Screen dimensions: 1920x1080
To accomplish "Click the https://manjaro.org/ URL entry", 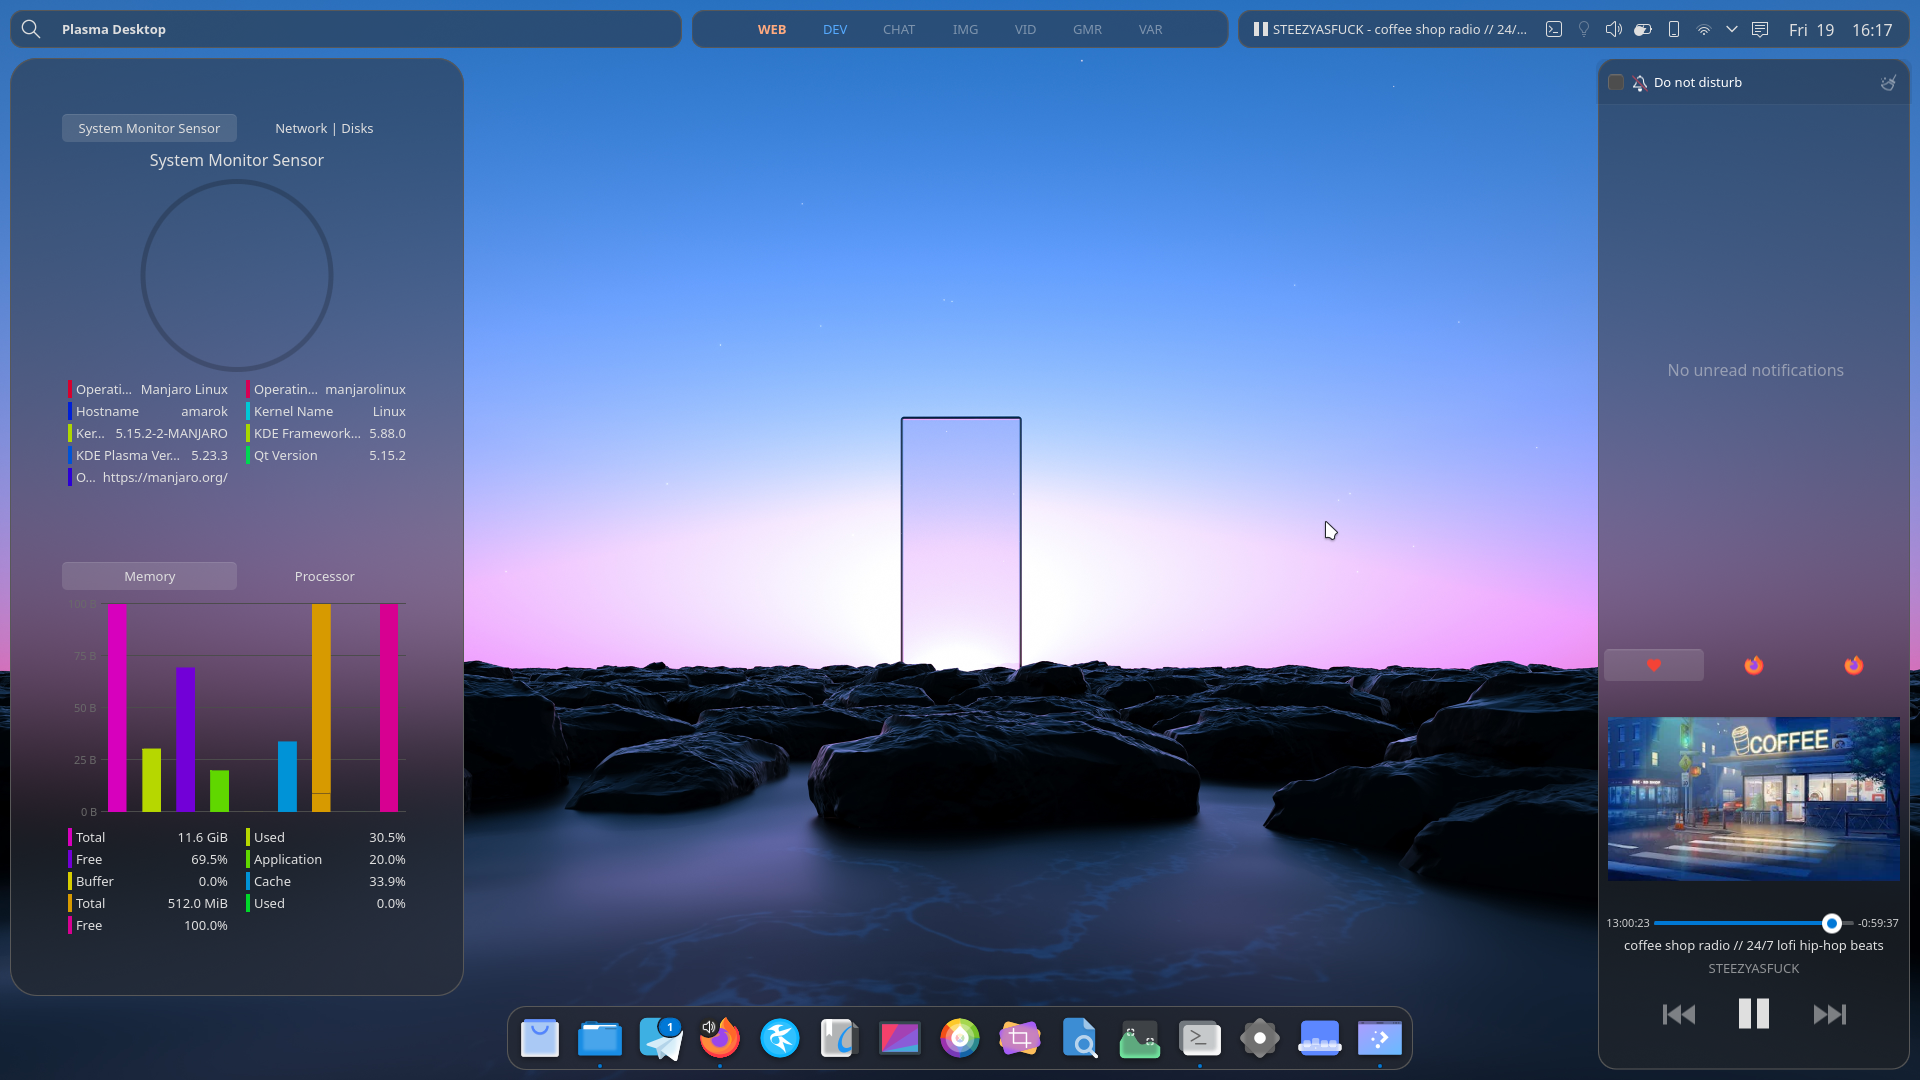I will tap(148, 477).
